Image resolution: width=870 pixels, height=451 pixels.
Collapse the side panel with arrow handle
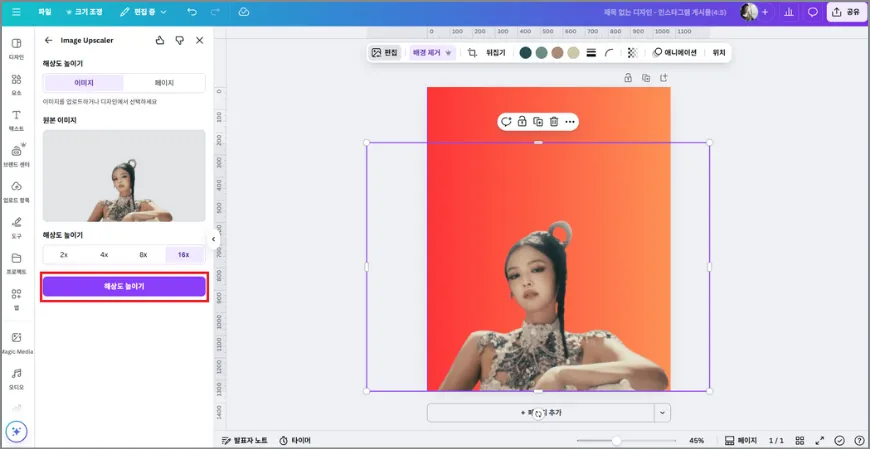214,239
